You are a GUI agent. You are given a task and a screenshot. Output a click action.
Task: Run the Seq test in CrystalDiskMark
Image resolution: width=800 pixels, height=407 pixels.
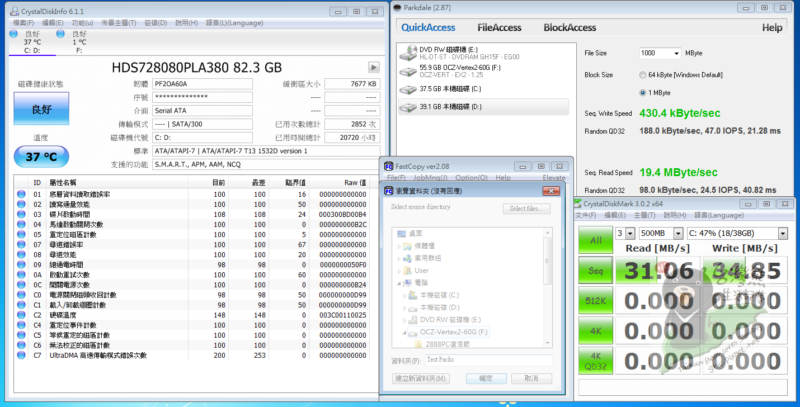point(595,270)
